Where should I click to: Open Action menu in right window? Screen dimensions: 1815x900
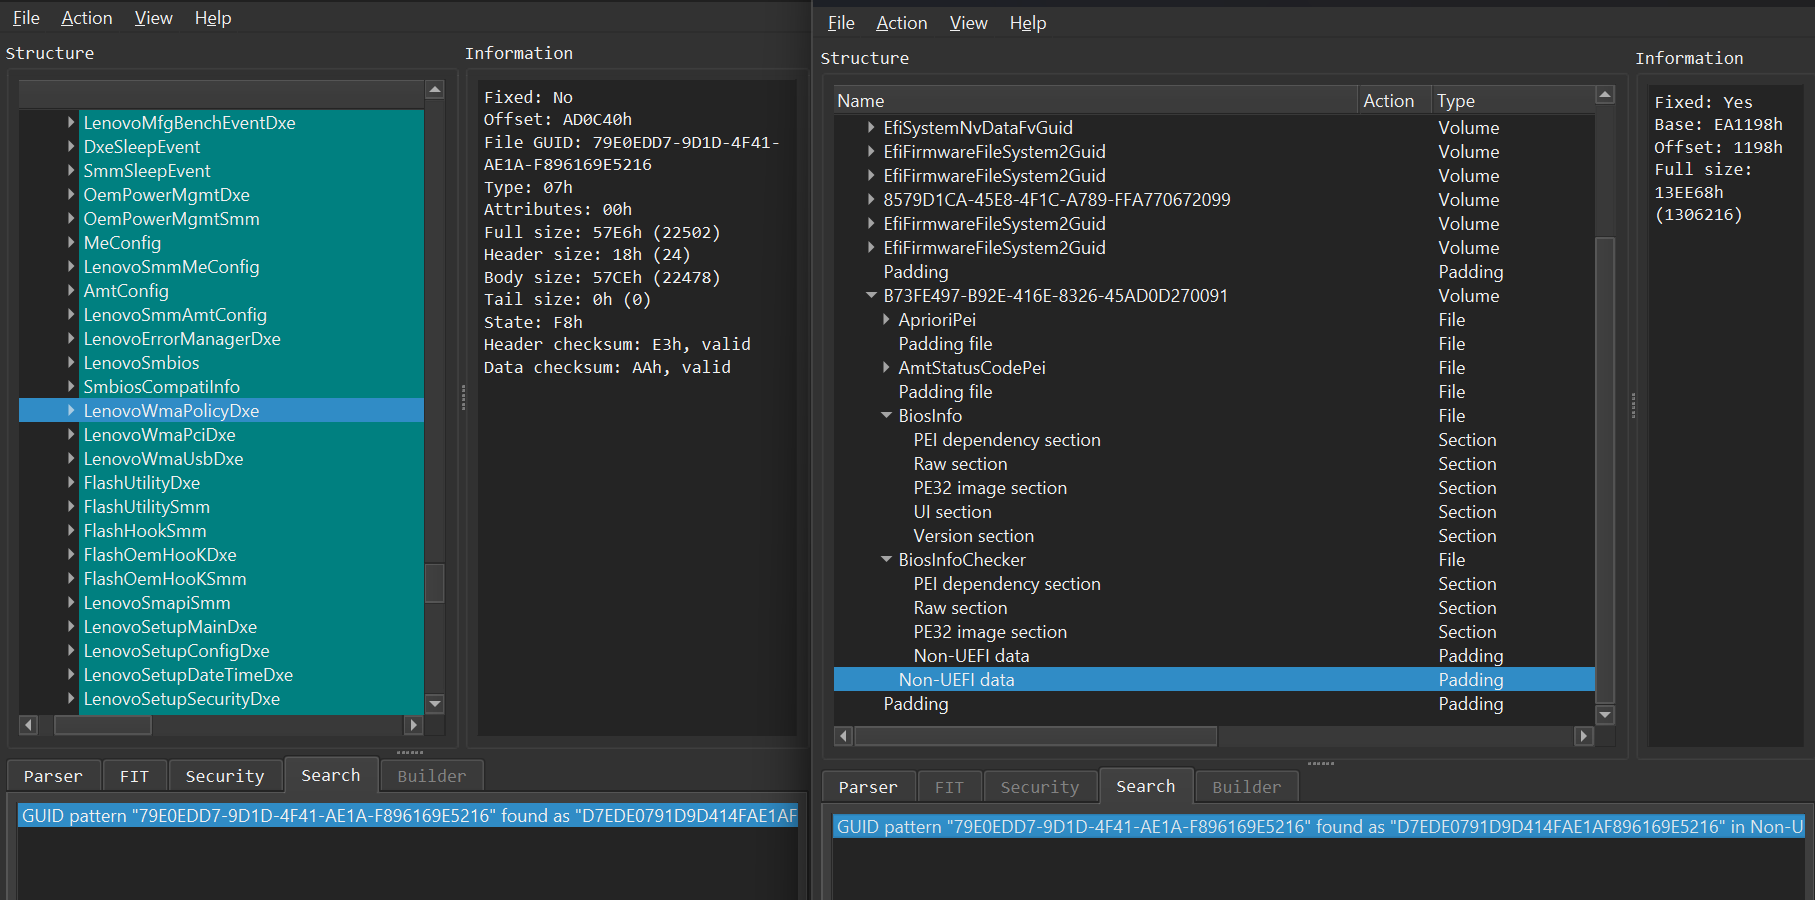[x=901, y=23]
